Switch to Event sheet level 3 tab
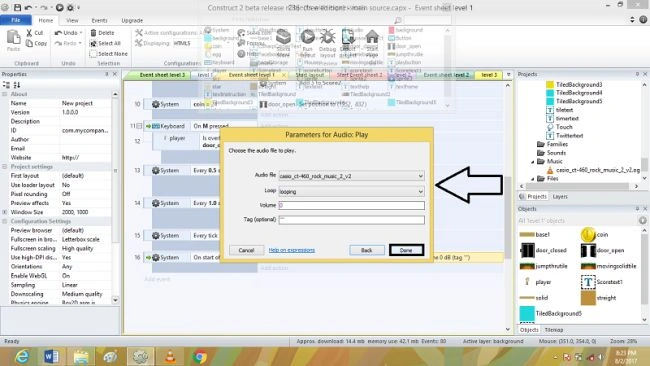The image size is (650, 366). pos(161,75)
